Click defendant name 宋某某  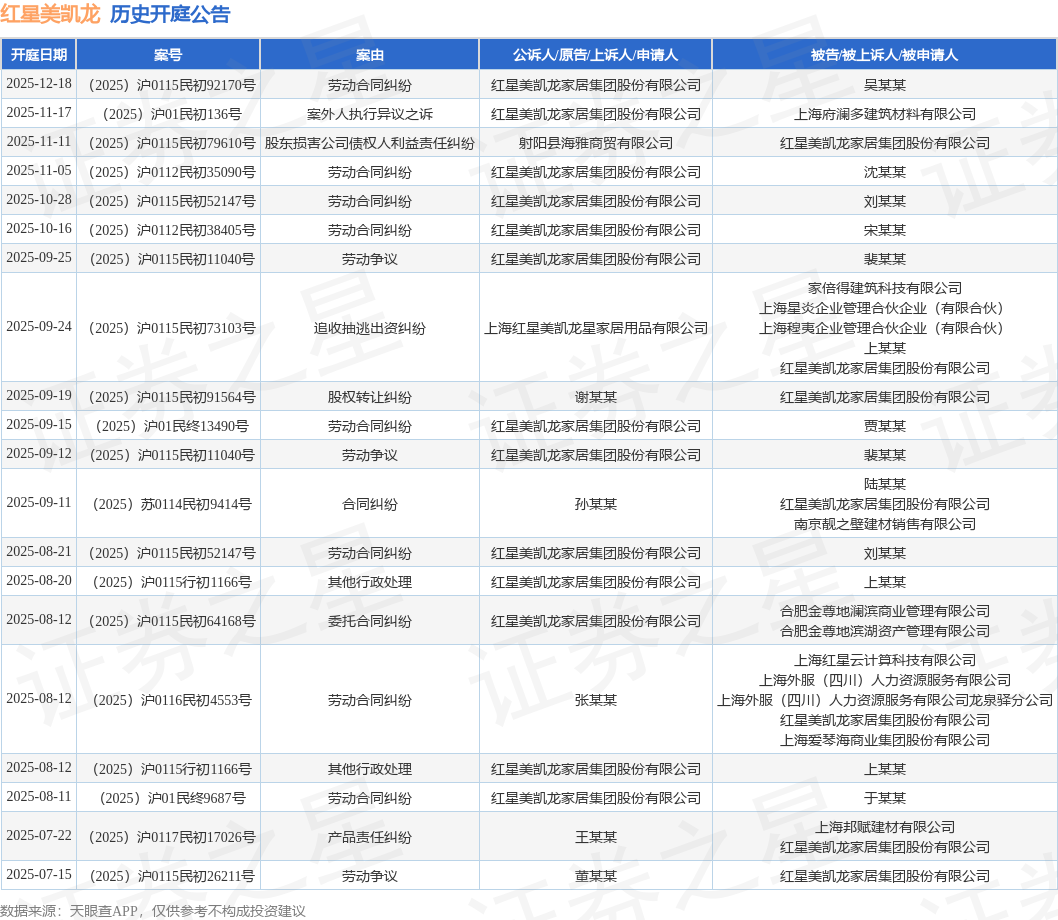coord(885,230)
